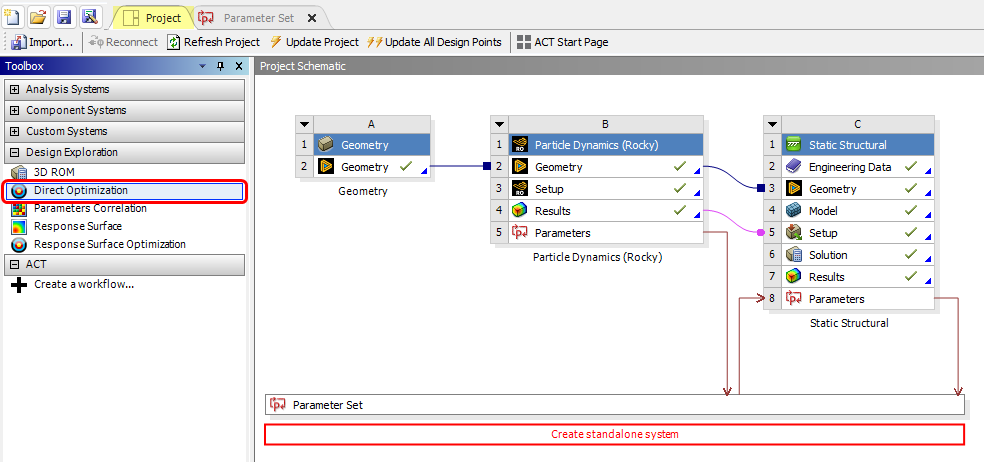Close the Toolbox panel

(238, 66)
